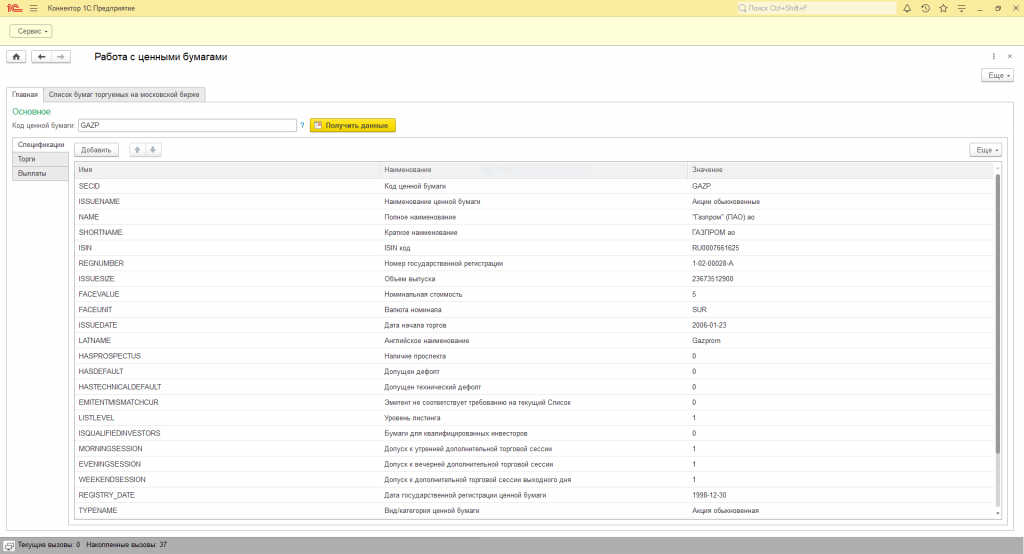Click Текущие вызовы: 0 in status bar
1024x554 pixels.
(49, 545)
